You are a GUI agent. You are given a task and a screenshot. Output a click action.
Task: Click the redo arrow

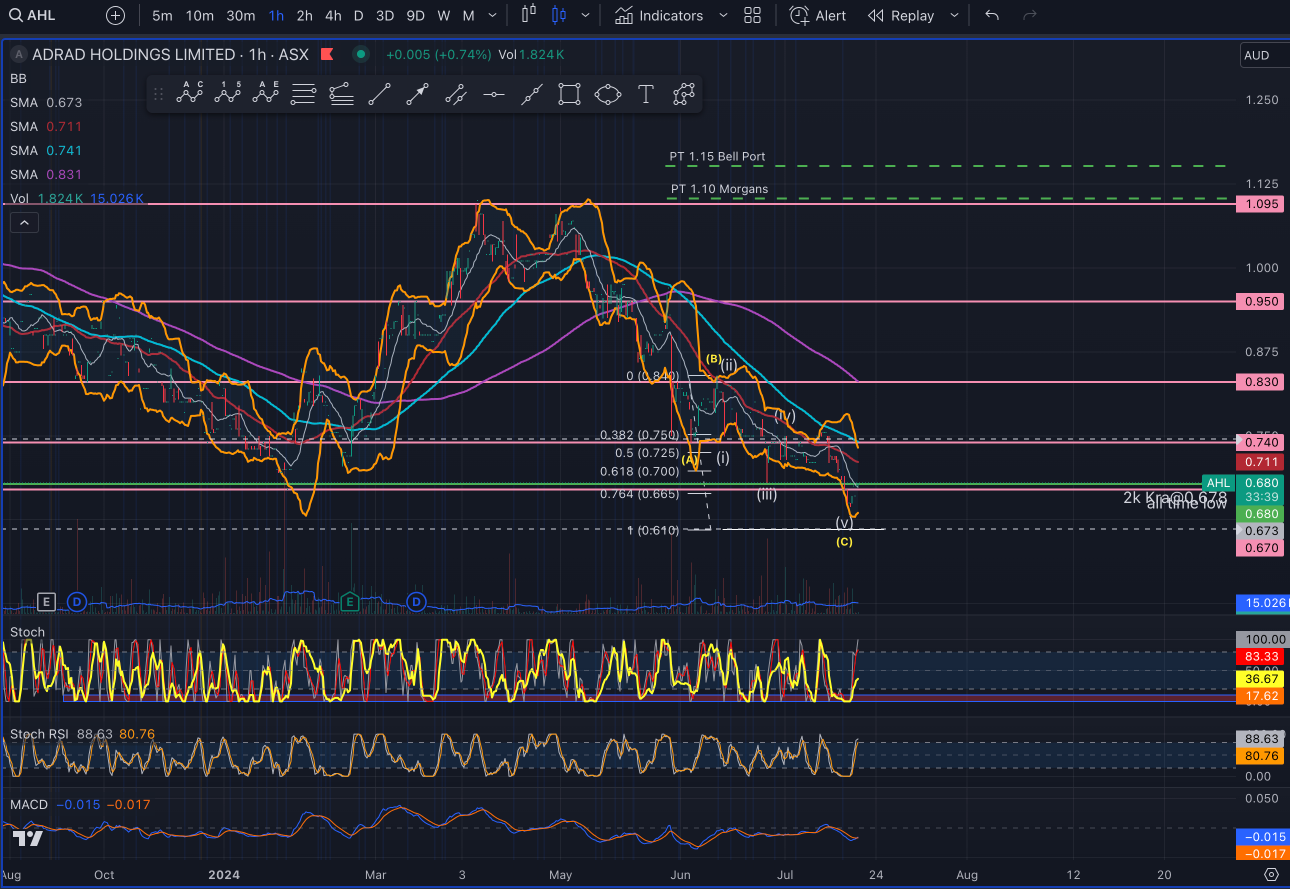tap(1030, 15)
